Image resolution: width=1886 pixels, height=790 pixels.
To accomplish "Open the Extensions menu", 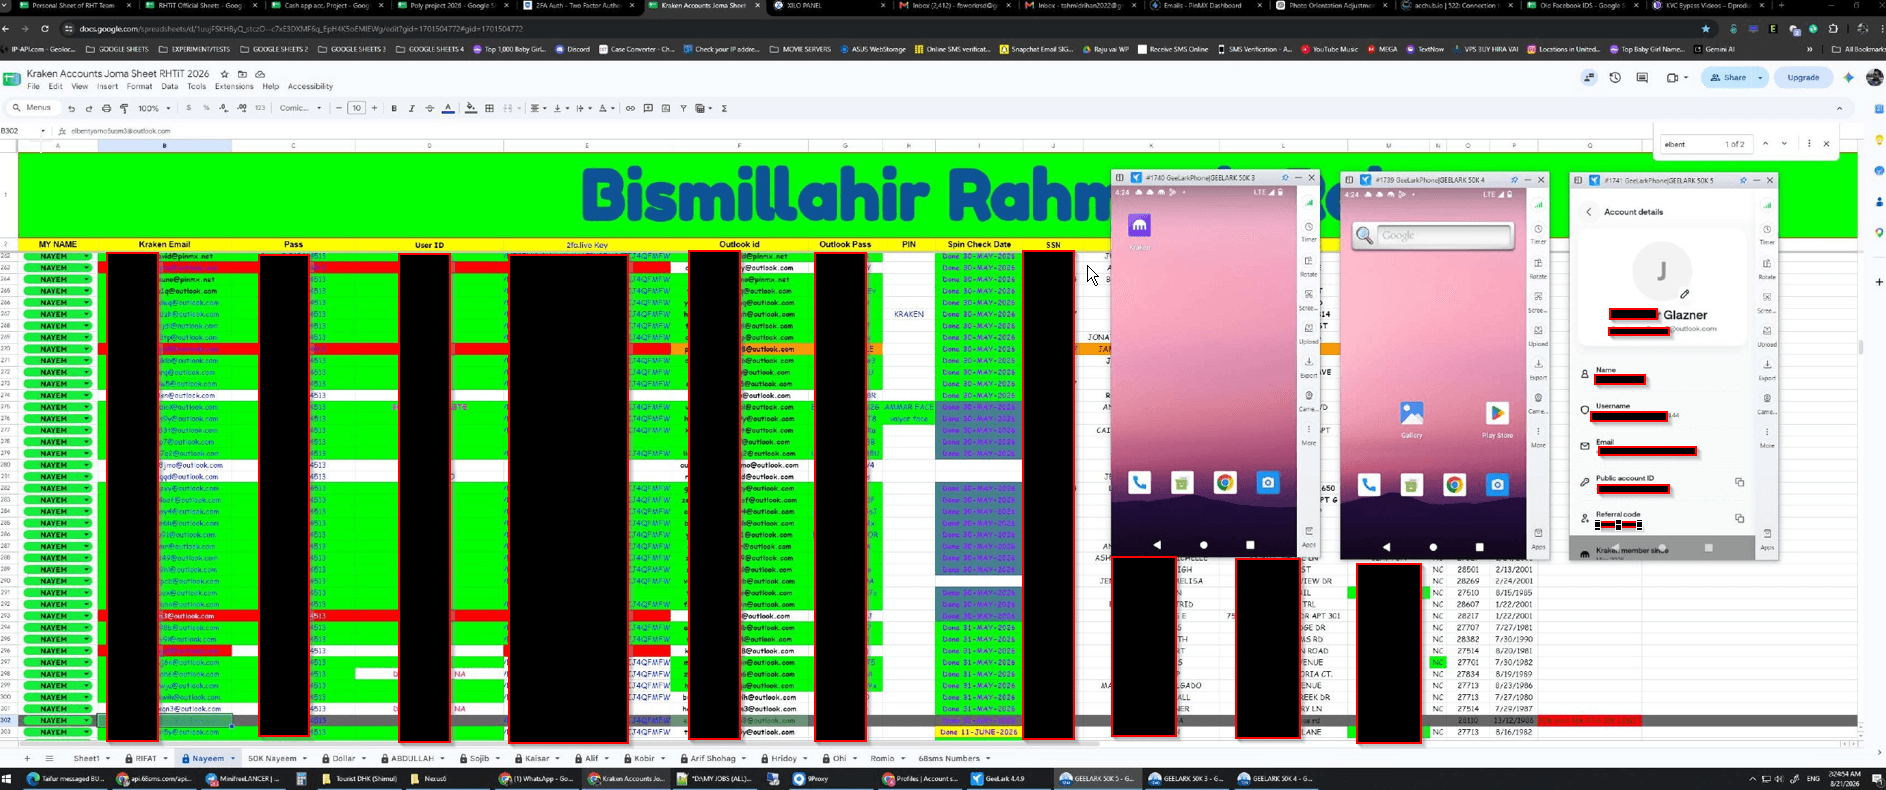I will coord(234,87).
